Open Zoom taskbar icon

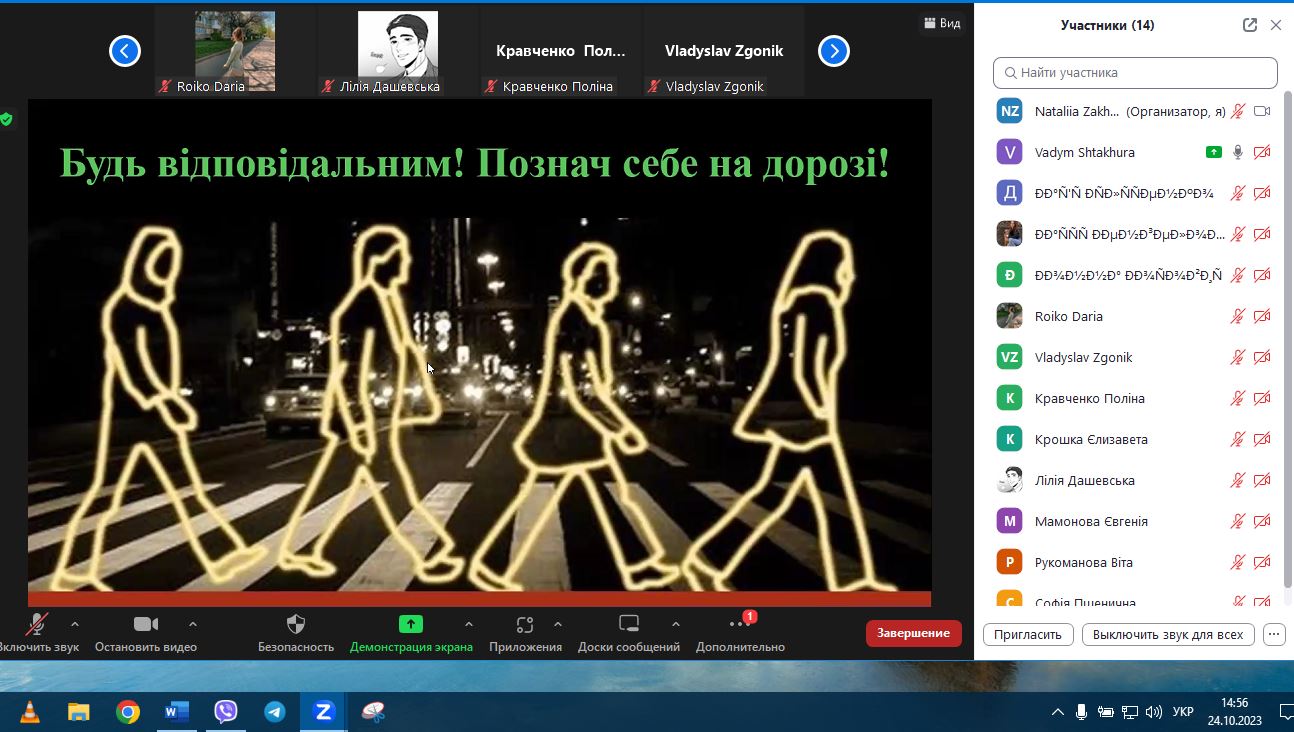coord(323,712)
